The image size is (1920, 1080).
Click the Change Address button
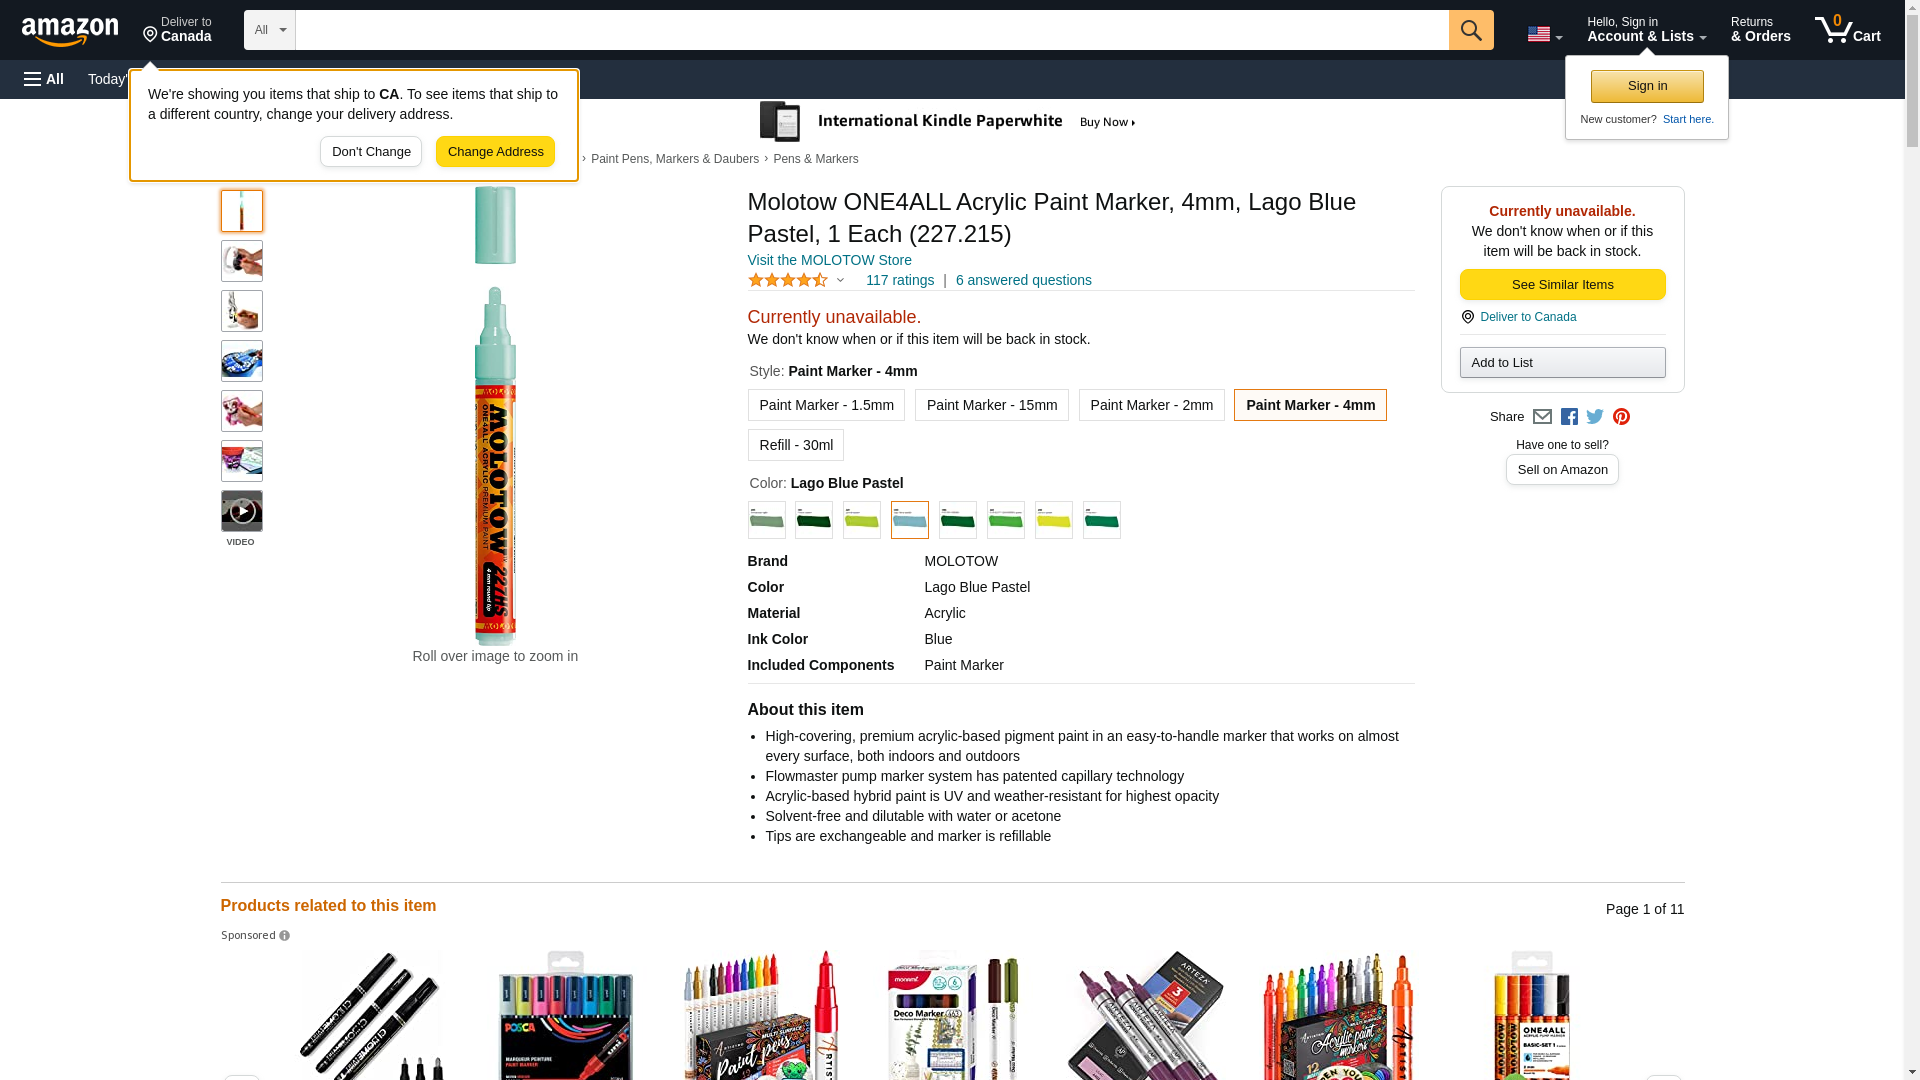[495, 152]
